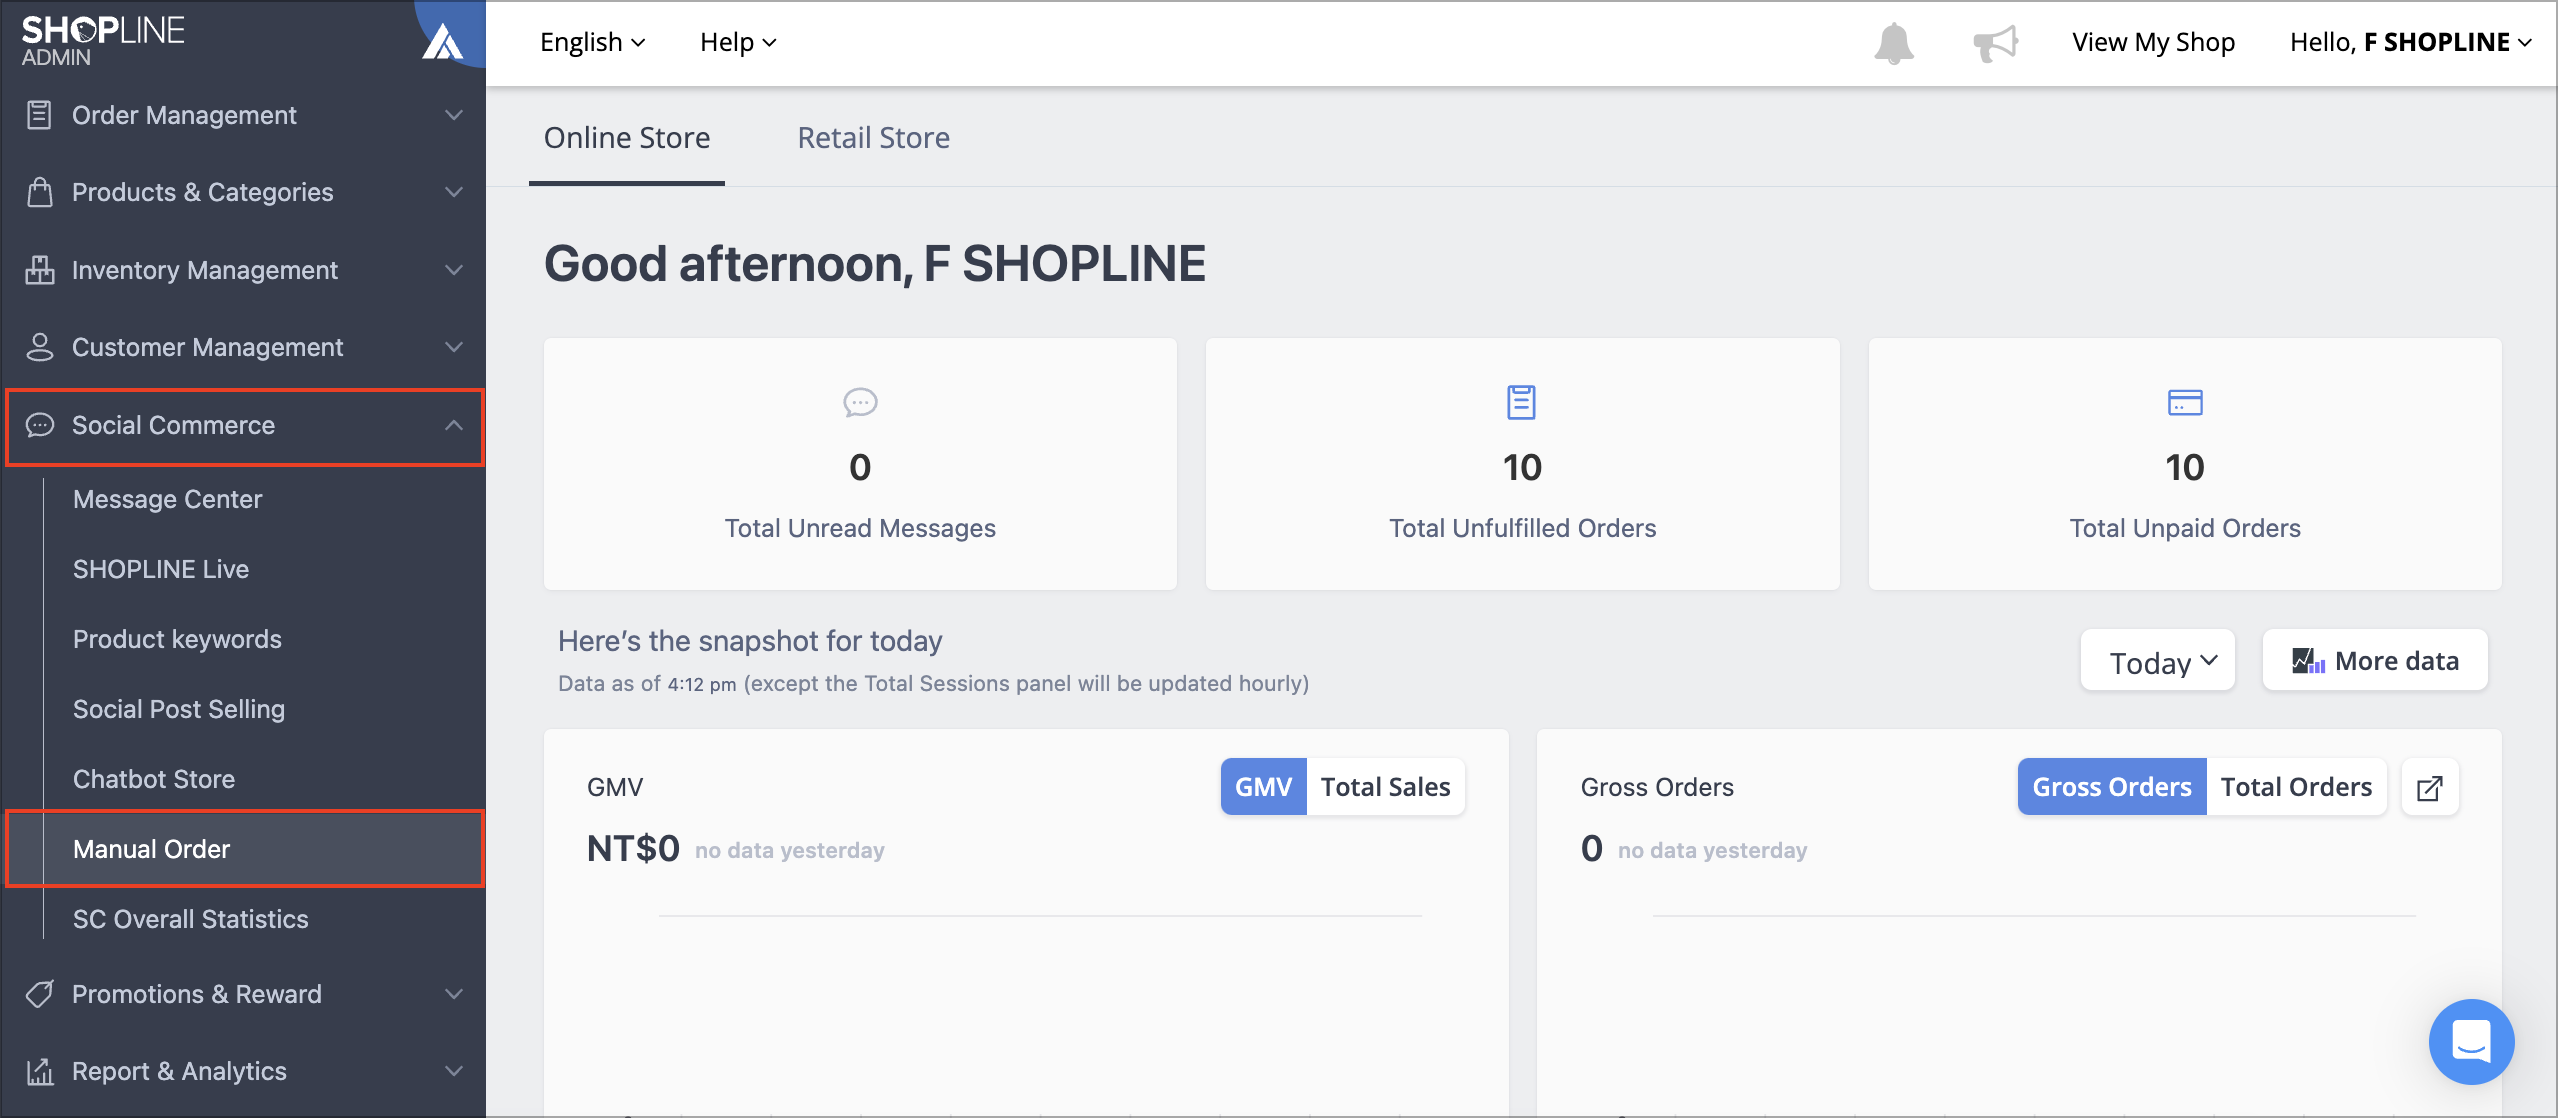2558x1118 pixels.
Task: Select the GMV toggle option
Action: point(1263,787)
